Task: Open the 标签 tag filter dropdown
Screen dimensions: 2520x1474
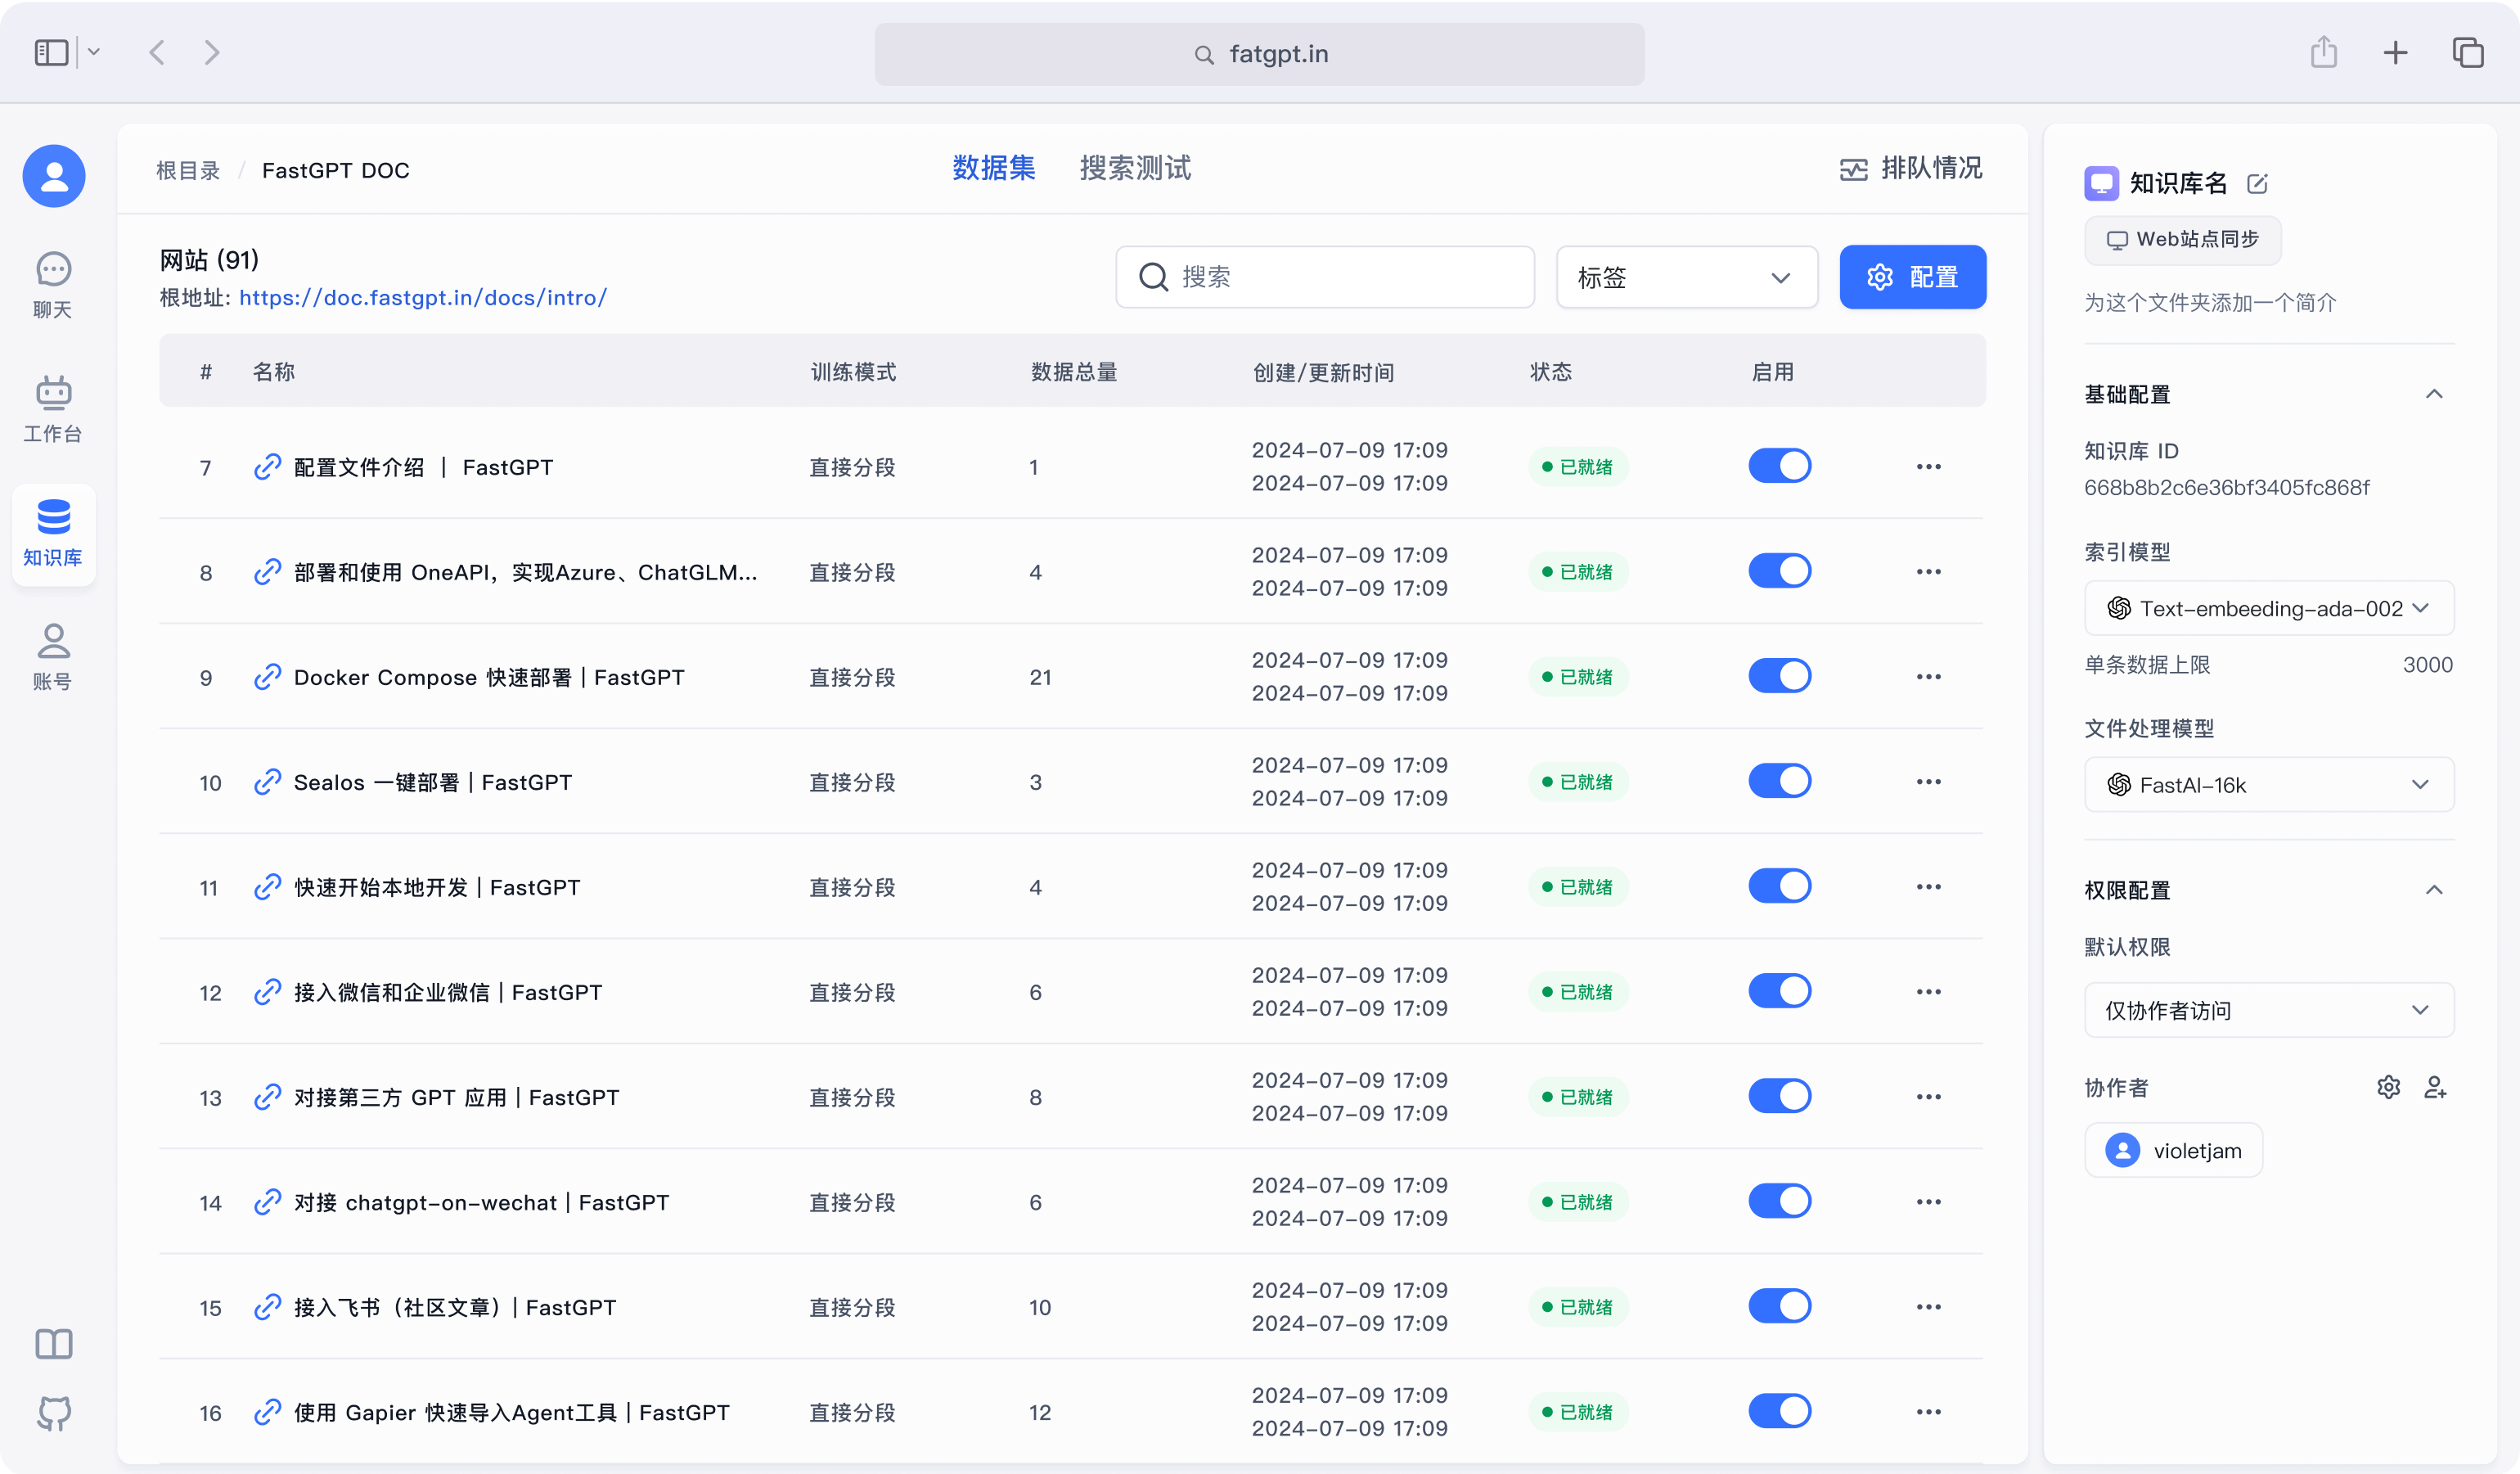Action: (1687, 277)
